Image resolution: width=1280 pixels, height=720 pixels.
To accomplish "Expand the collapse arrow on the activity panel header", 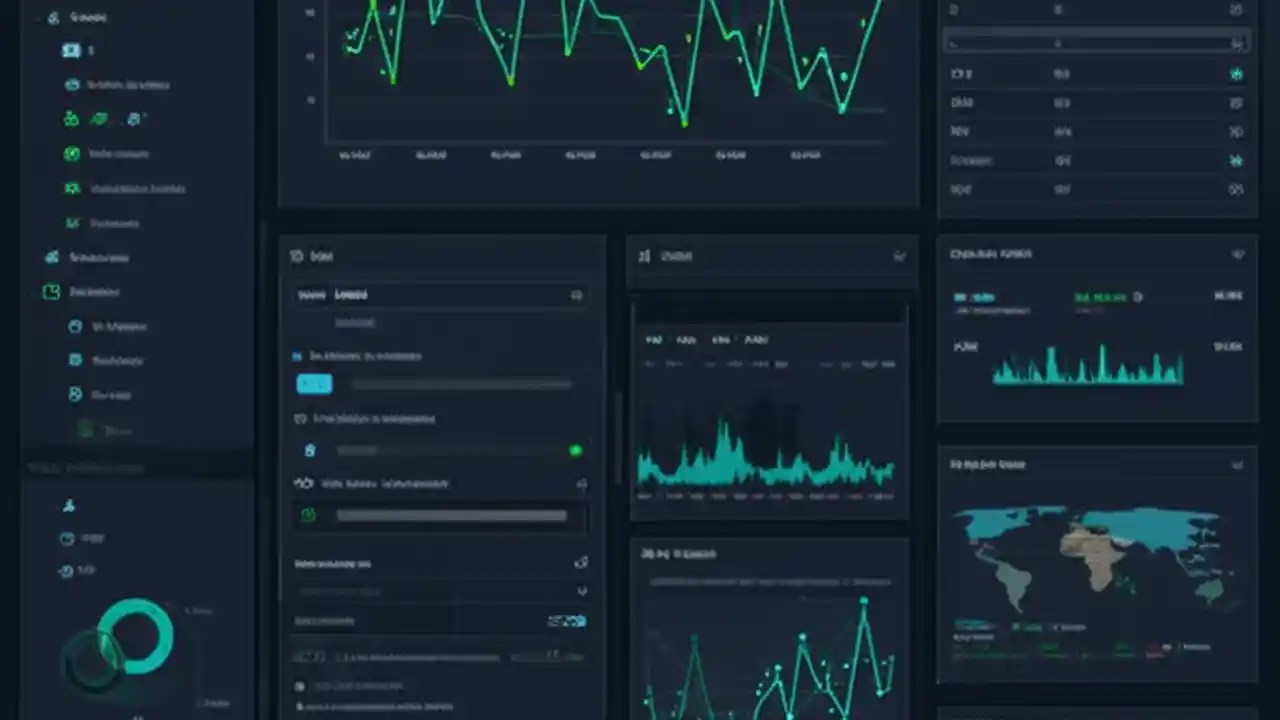I will tap(900, 256).
